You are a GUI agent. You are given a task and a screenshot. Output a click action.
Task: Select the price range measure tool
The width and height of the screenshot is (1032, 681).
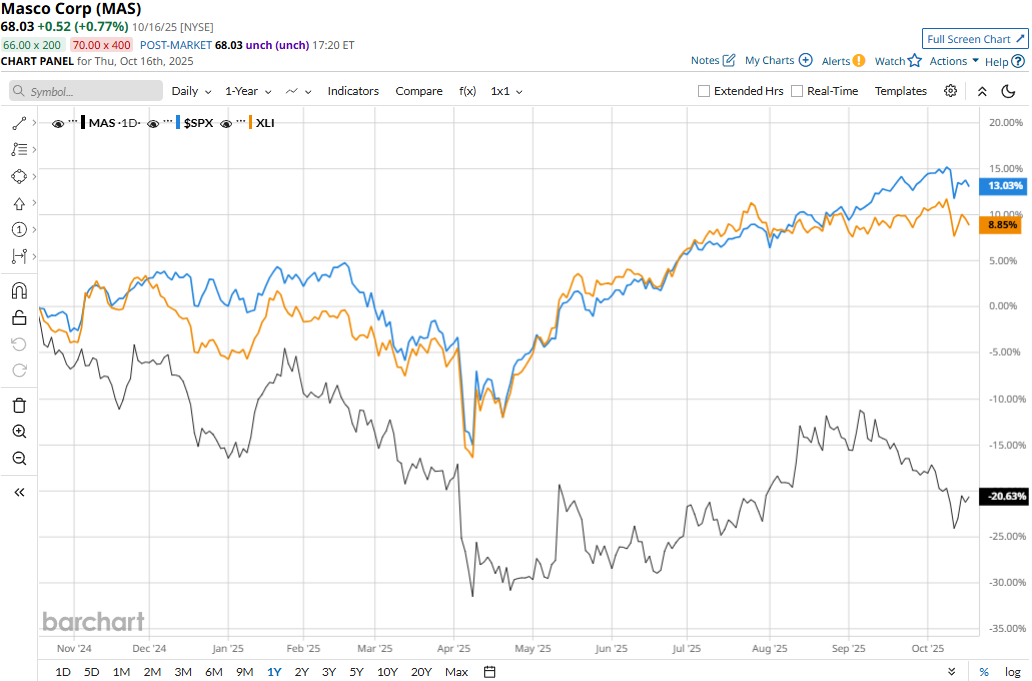[x=19, y=256]
